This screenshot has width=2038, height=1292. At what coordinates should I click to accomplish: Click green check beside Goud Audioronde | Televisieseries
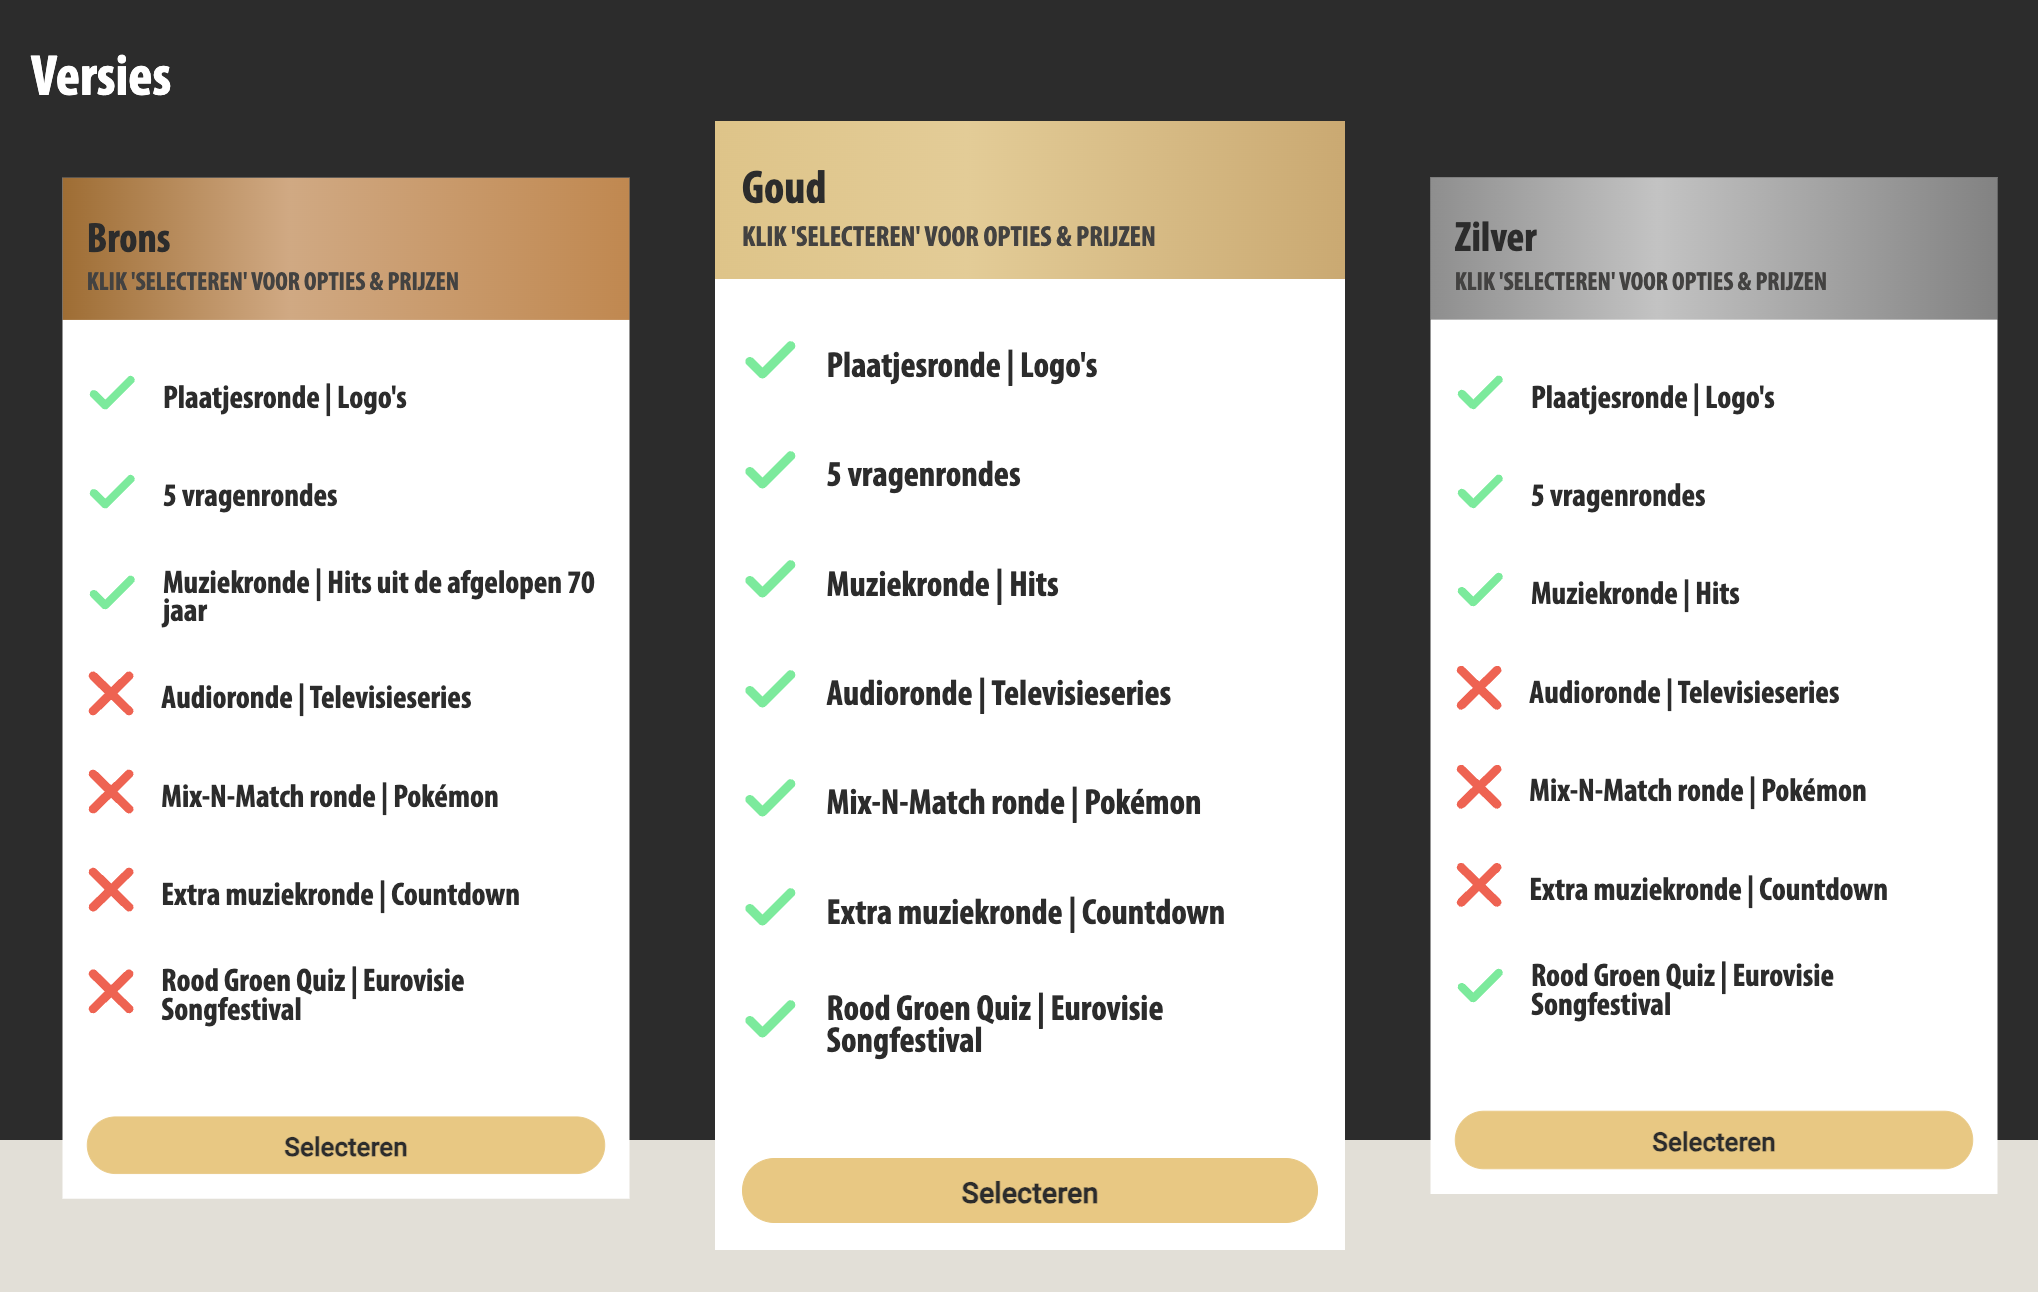pos(770,689)
